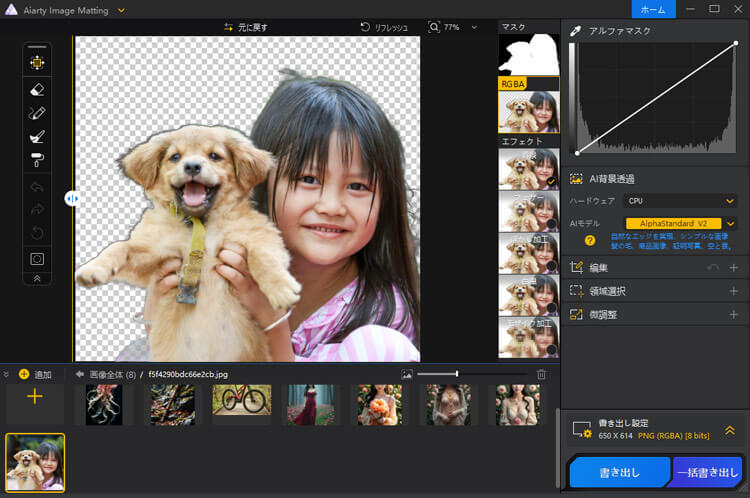Click the 編集 crop icon
750x498 pixels.
[576, 267]
